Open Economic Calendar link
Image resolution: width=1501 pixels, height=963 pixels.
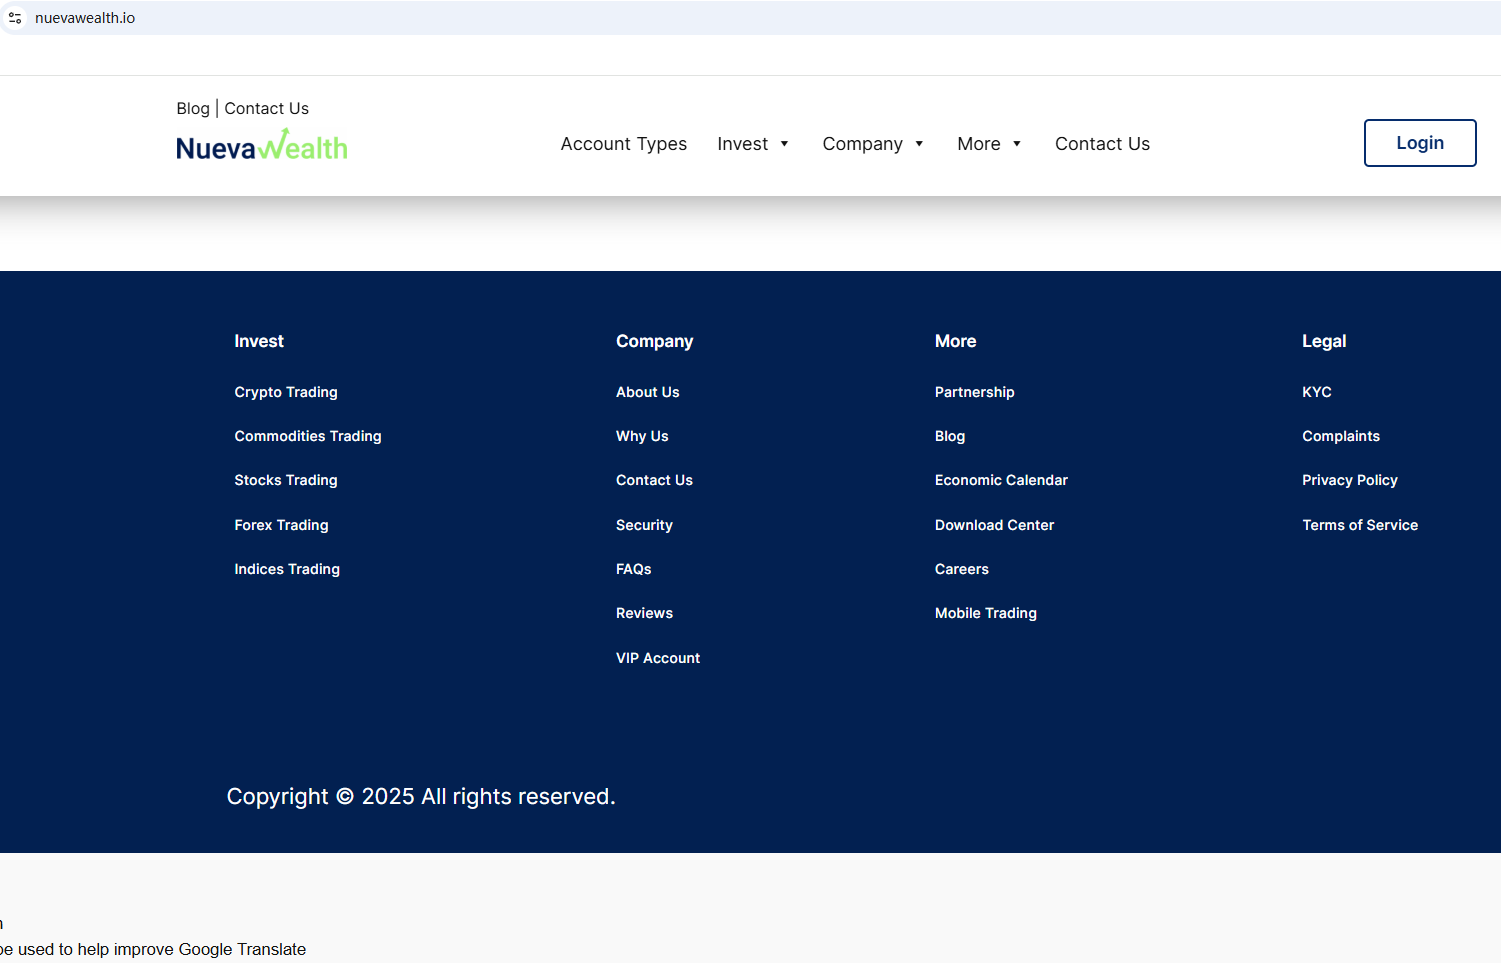click(x=1001, y=480)
